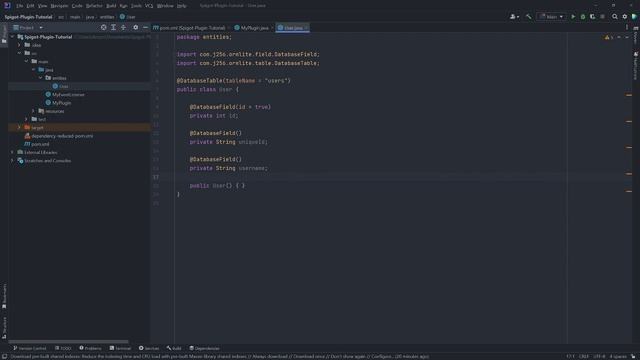Open the Services tool window

click(x=149, y=348)
